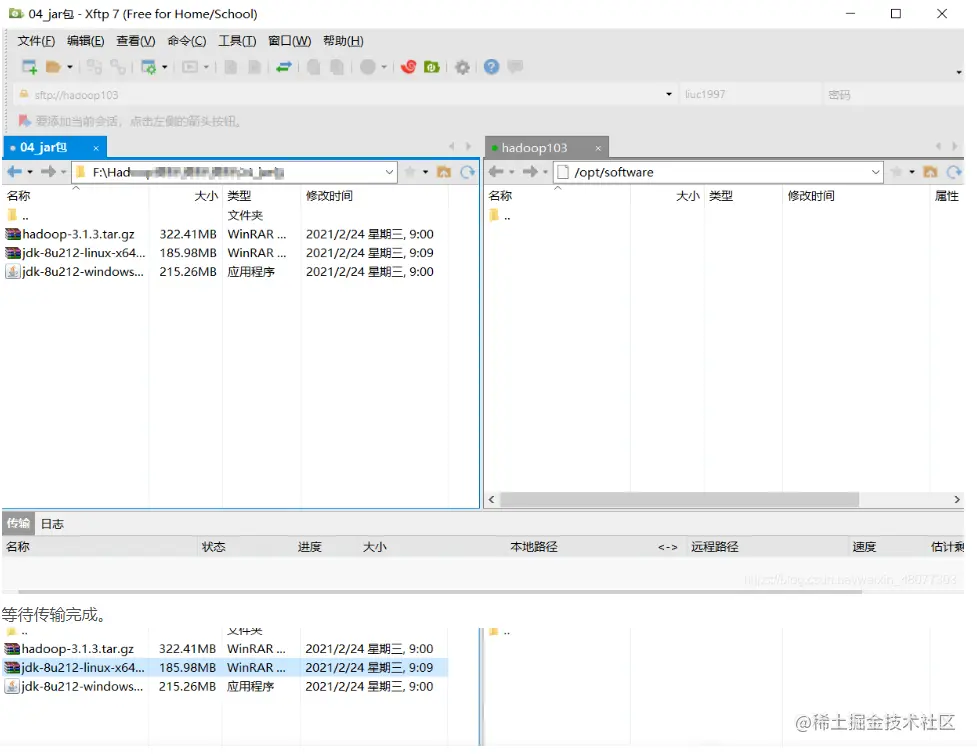Click the bookmark star in the remote pane
Viewport: 977px width, 754px height.
point(896,172)
